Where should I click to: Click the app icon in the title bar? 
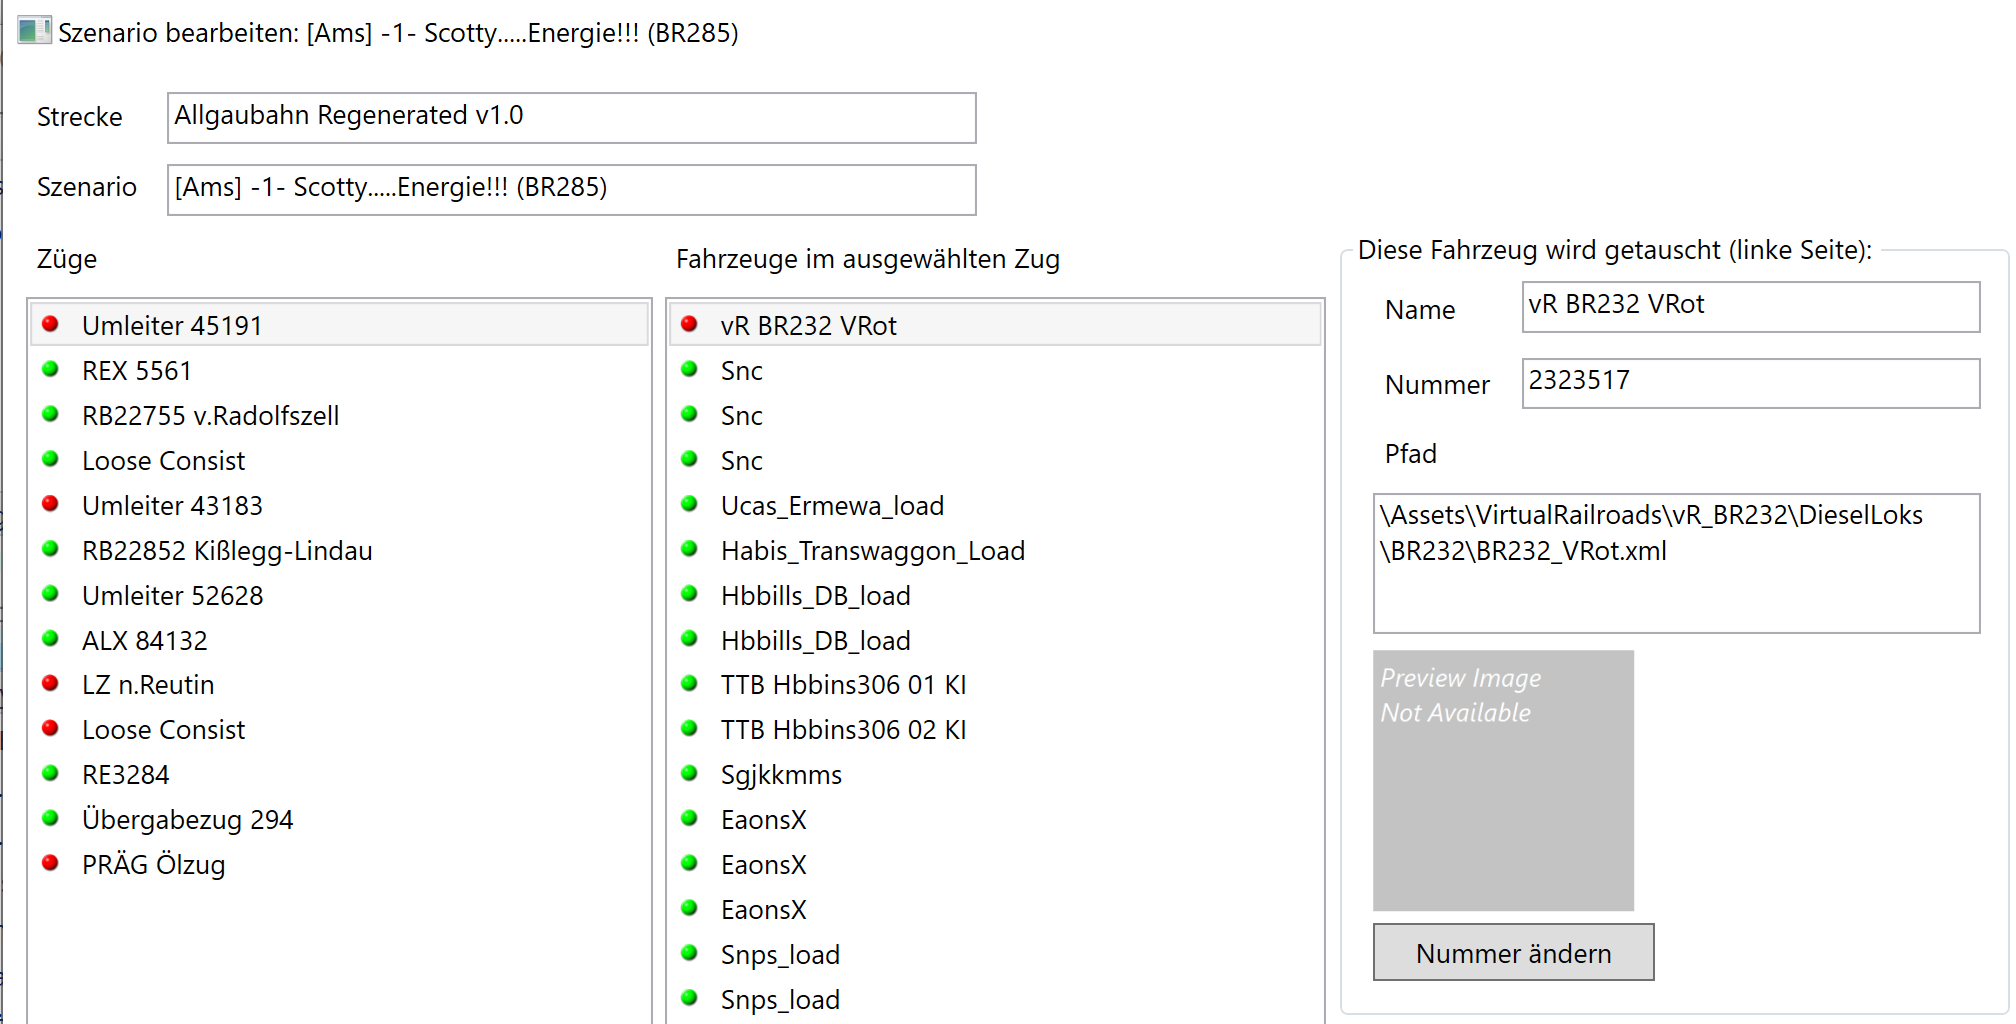(x=34, y=31)
